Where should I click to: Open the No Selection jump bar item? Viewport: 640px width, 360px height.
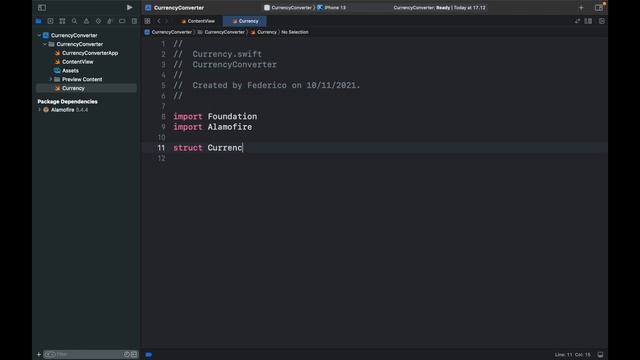tap(295, 32)
